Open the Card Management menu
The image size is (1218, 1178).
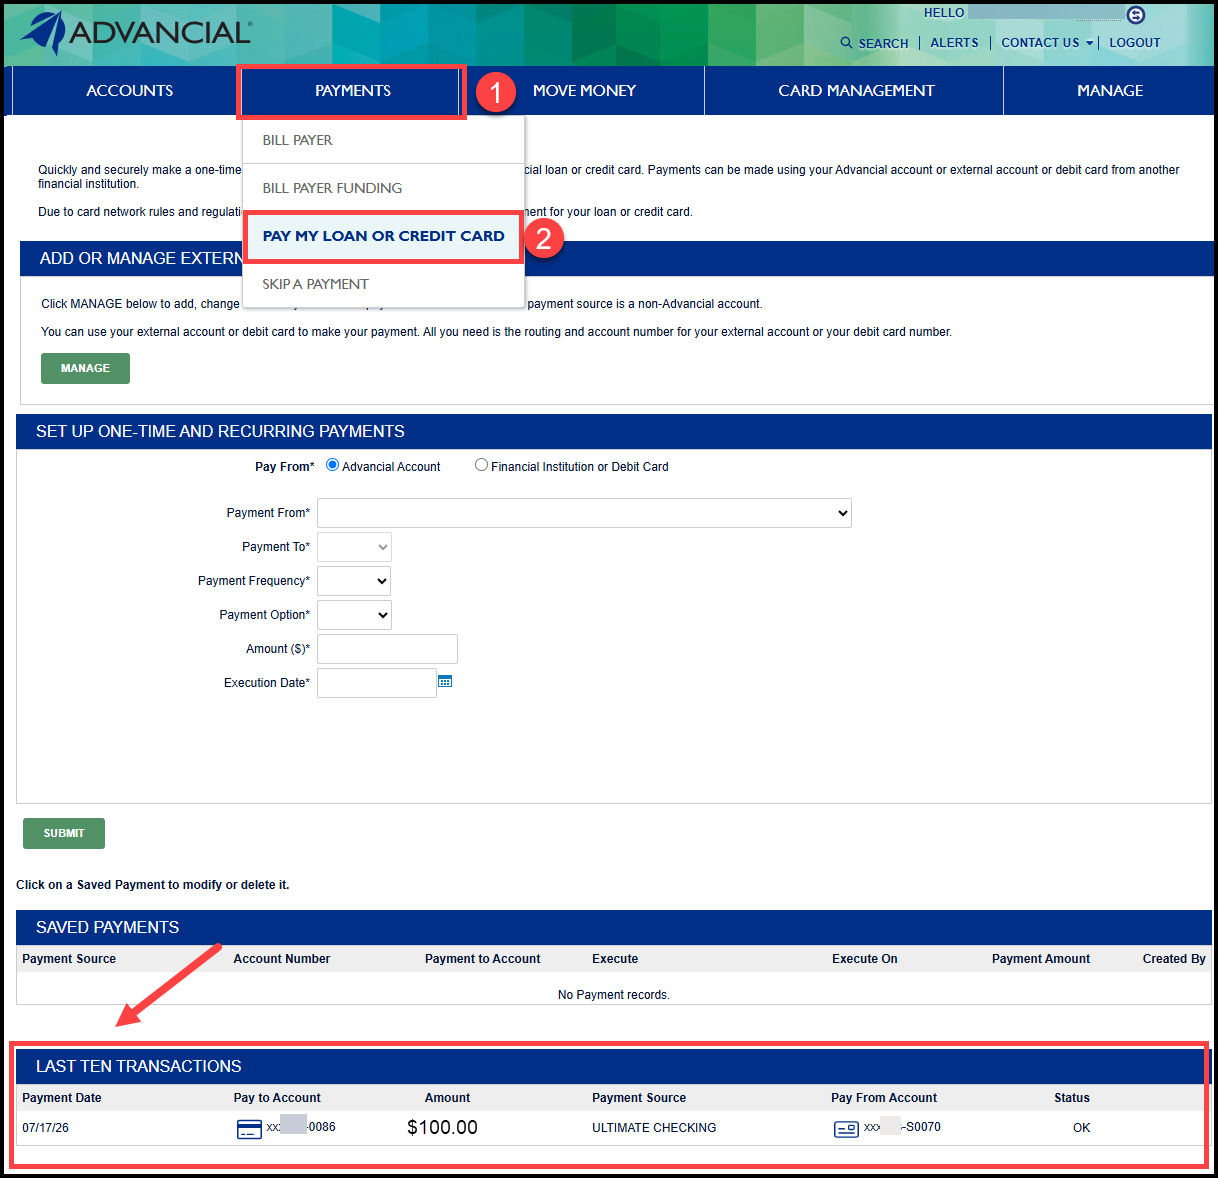856,90
